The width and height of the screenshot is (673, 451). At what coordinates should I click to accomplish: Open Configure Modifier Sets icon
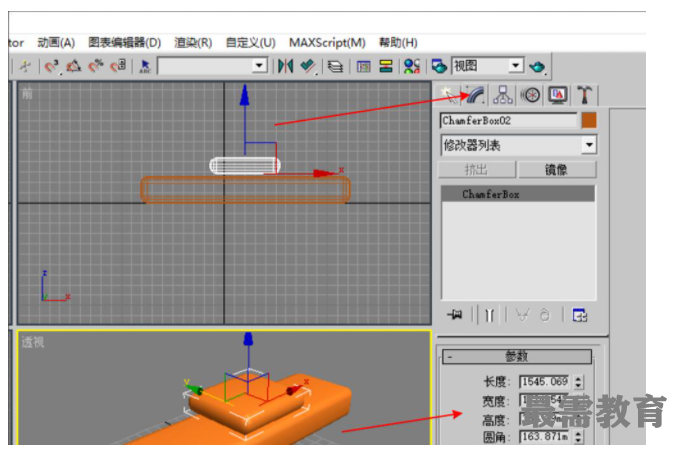(x=580, y=315)
